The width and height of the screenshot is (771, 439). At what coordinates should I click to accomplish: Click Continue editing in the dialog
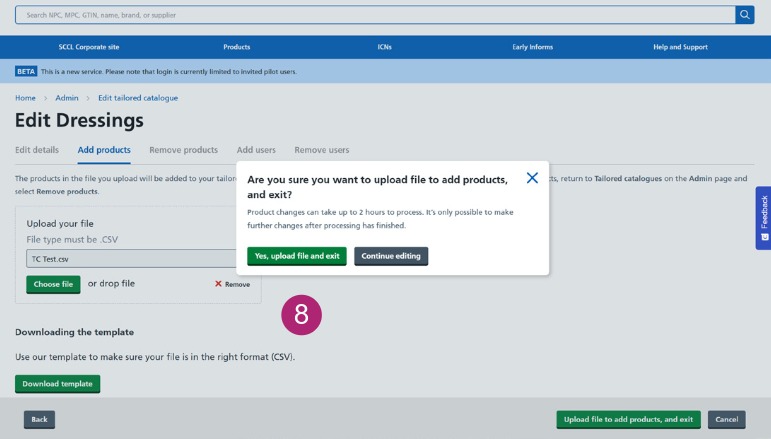[391, 256]
